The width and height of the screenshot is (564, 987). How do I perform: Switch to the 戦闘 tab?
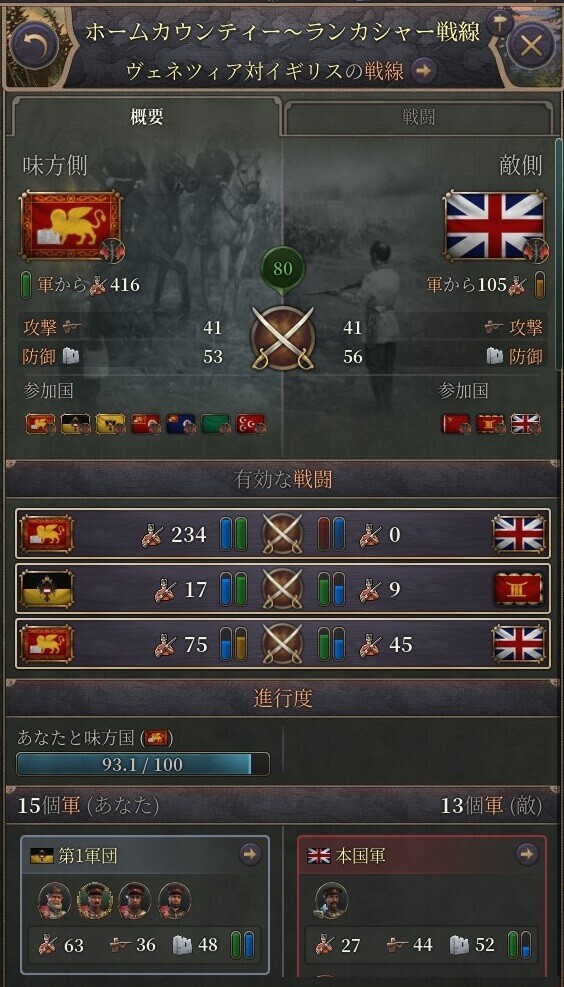coord(419,117)
